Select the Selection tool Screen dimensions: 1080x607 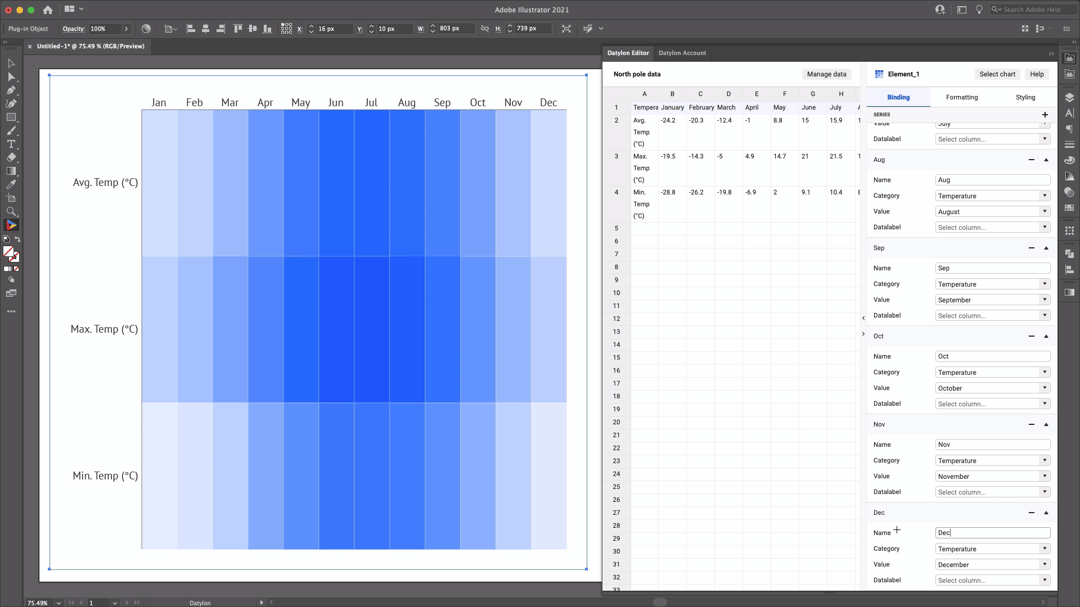click(x=11, y=62)
